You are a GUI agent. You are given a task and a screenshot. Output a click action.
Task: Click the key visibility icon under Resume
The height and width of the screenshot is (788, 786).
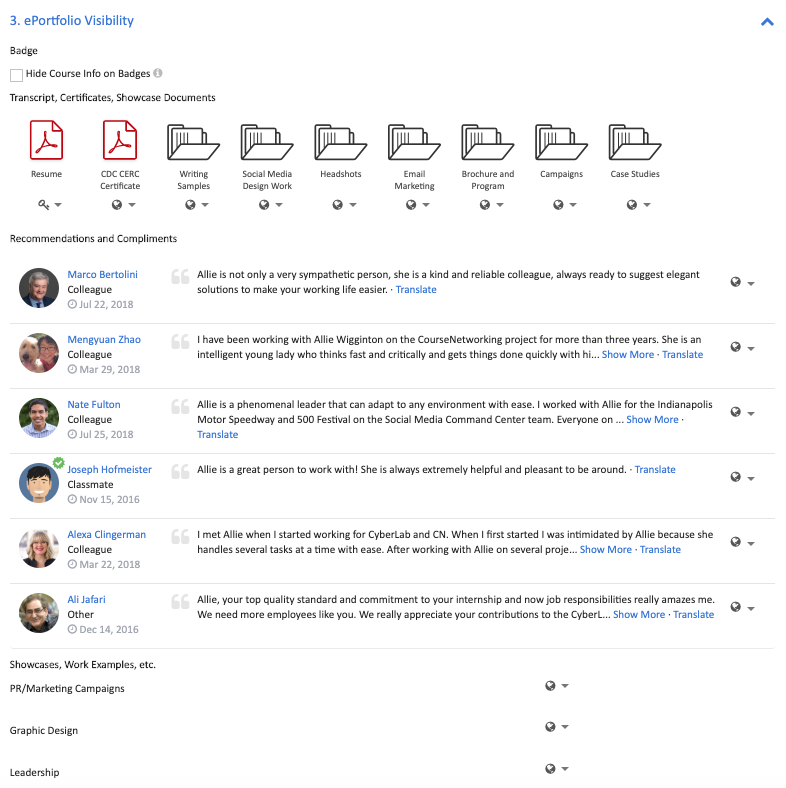click(x=44, y=205)
